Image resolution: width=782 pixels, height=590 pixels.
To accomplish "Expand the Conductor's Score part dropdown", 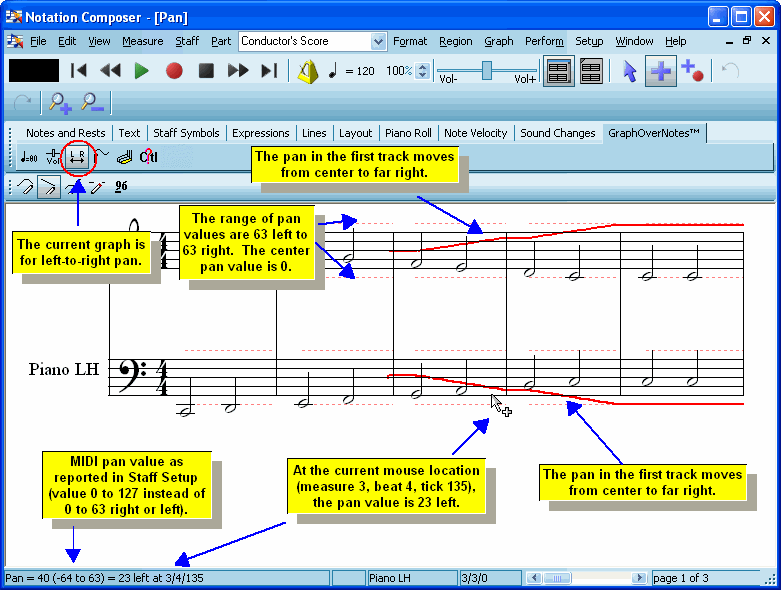I will point(378,41).
